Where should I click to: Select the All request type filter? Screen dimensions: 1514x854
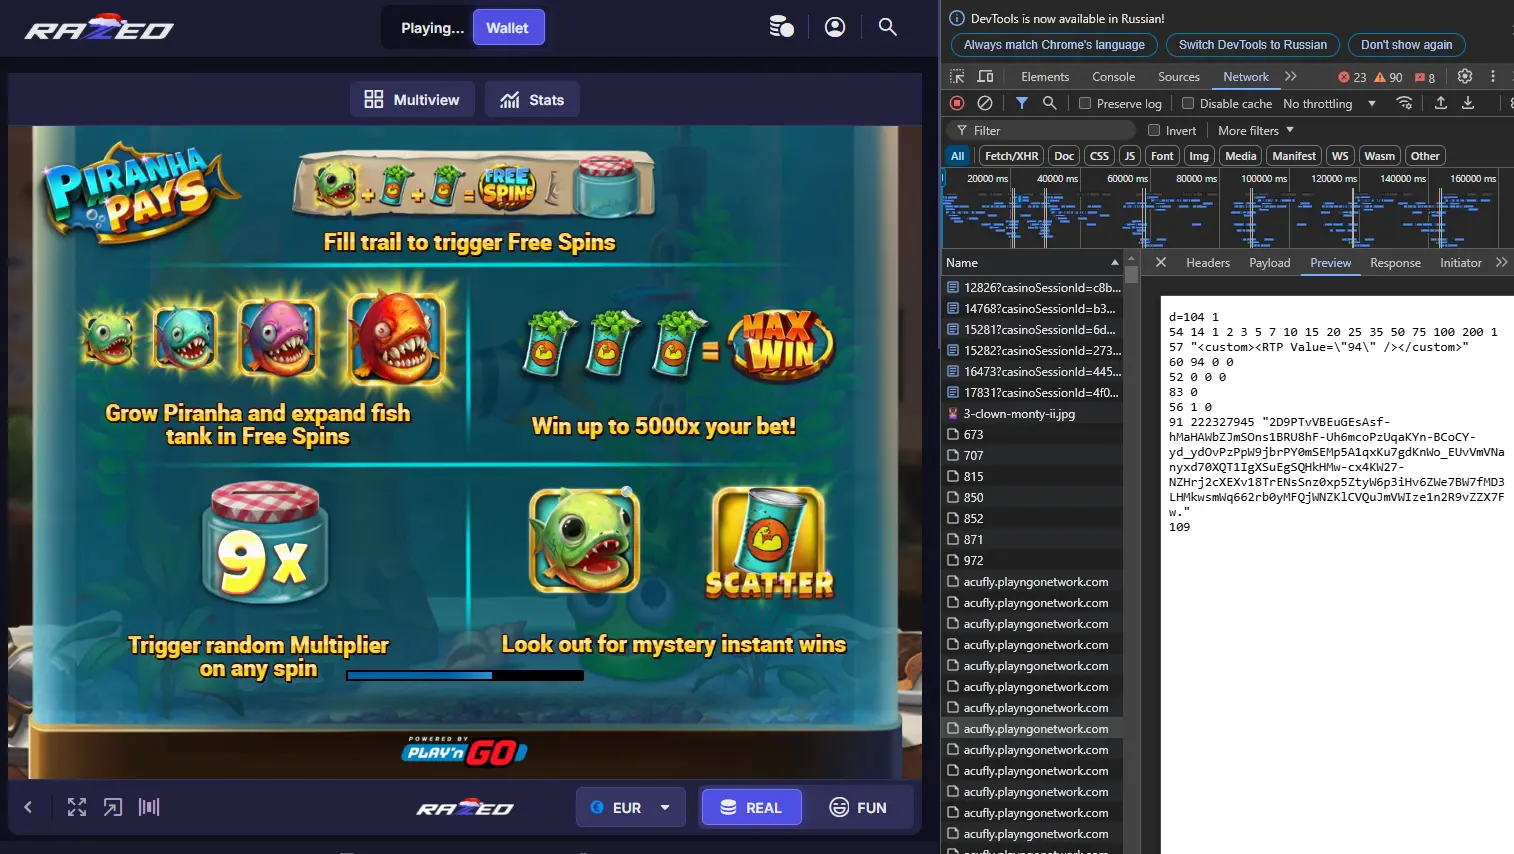958,156
